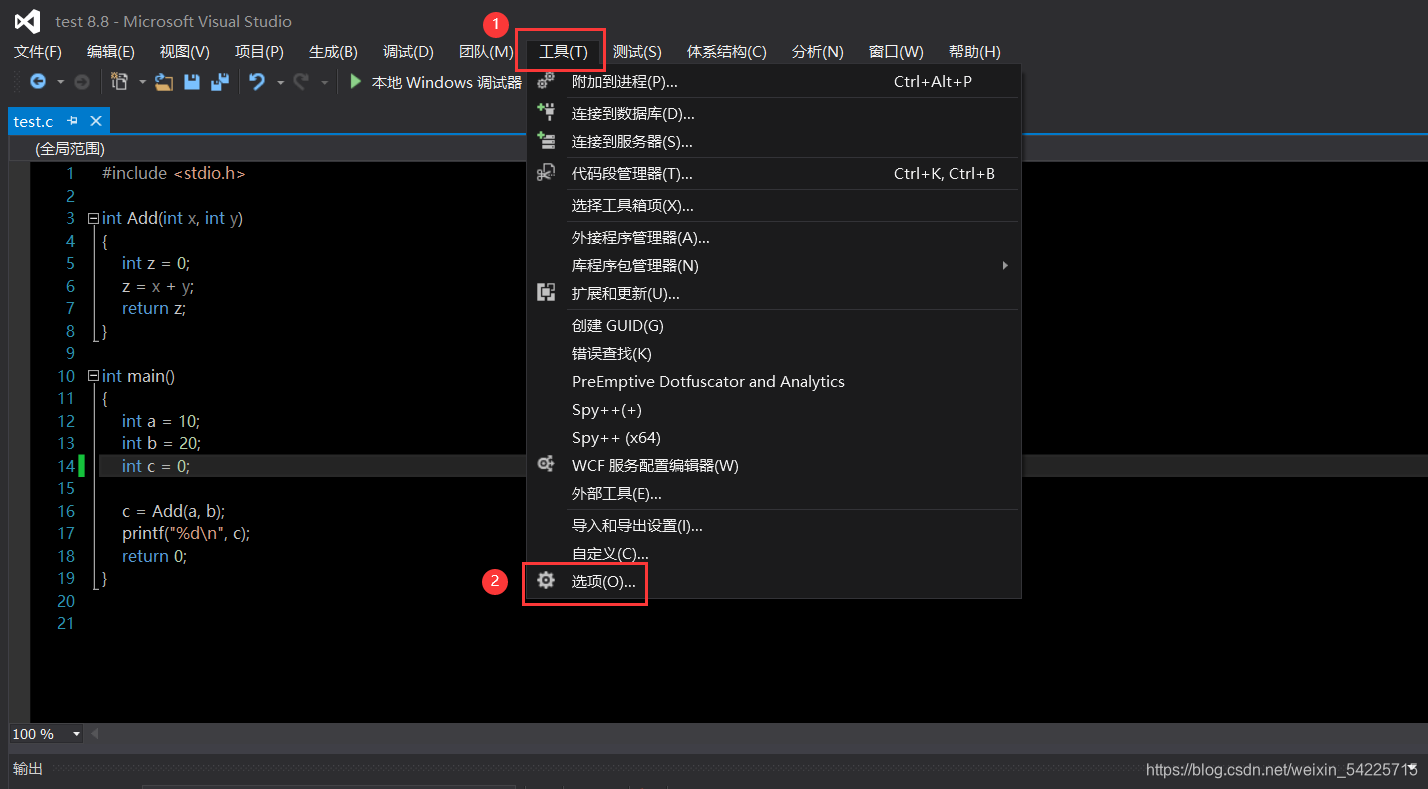
Task: Open the 文件(F) menu
Action: point(38,52)
